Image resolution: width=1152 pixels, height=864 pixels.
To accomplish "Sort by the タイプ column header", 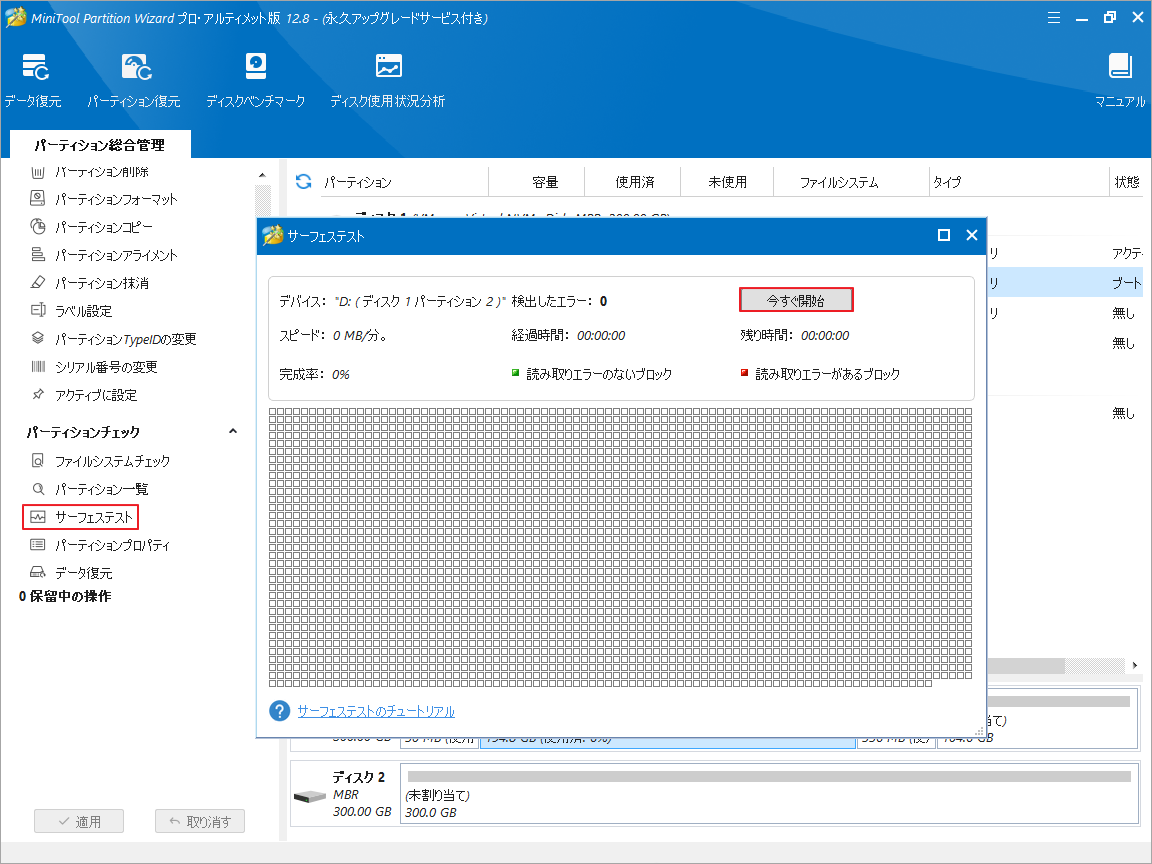I will click(x=947, y=182).
